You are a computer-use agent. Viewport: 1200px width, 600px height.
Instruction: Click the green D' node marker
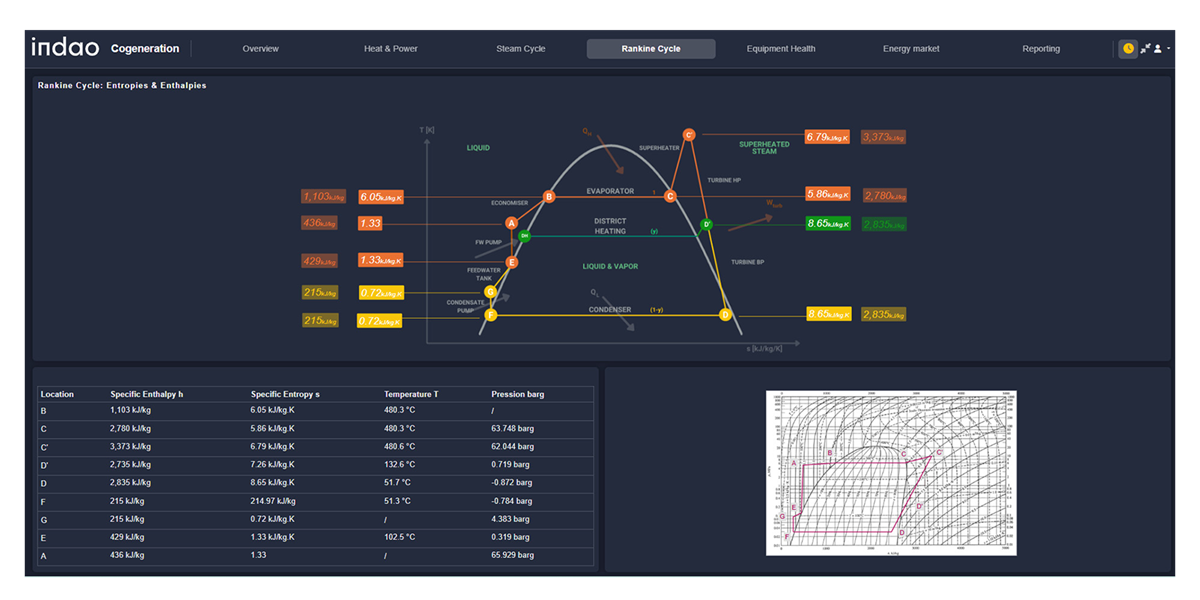(706, 224)
